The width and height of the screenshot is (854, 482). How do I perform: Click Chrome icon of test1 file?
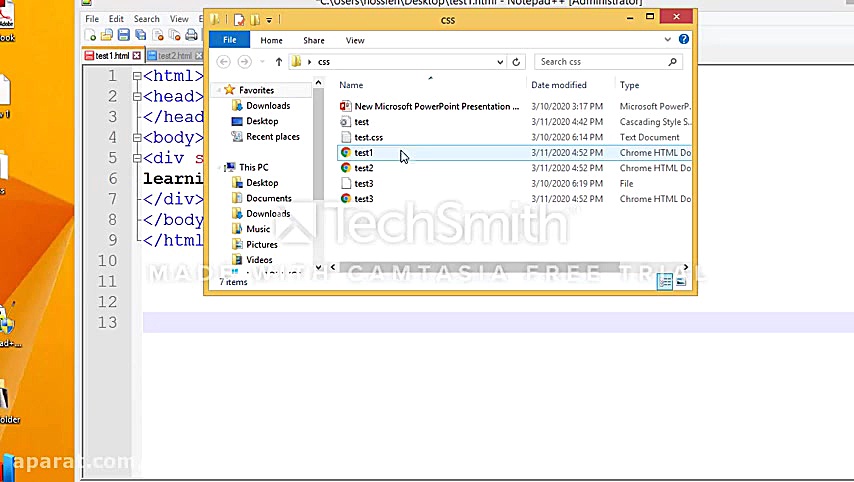pos(345,152)
